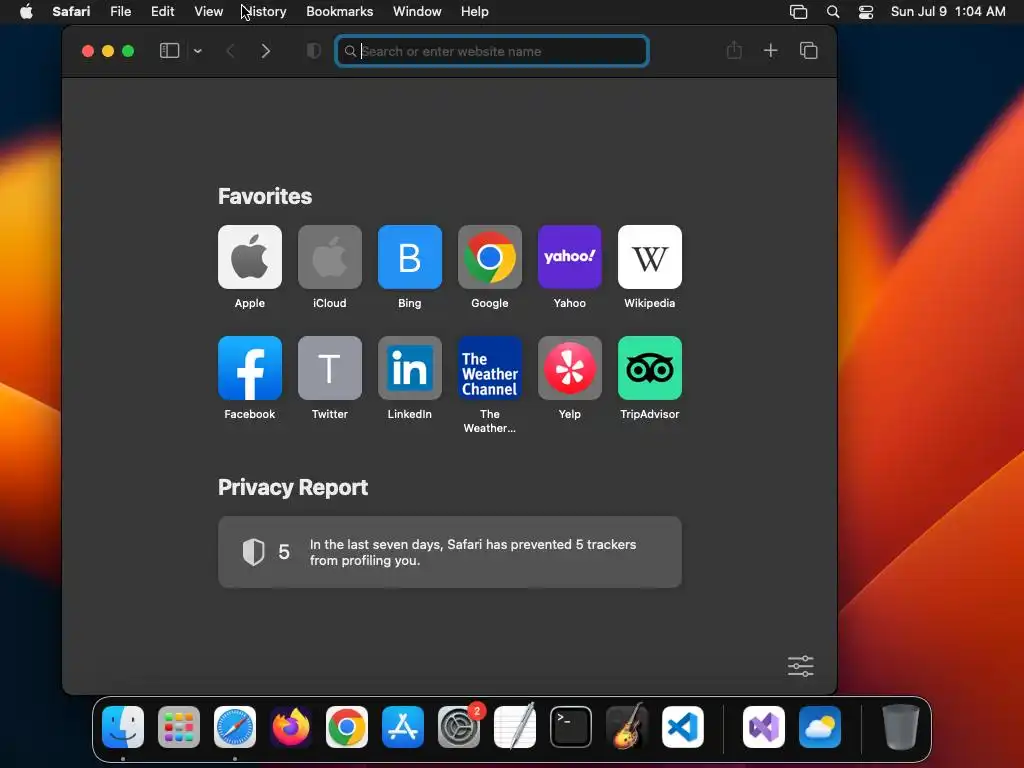The image size is (1024, 768).
Task: Open The Weather Channel favorite
Action: pyautogui.click(x=490, y=368)
